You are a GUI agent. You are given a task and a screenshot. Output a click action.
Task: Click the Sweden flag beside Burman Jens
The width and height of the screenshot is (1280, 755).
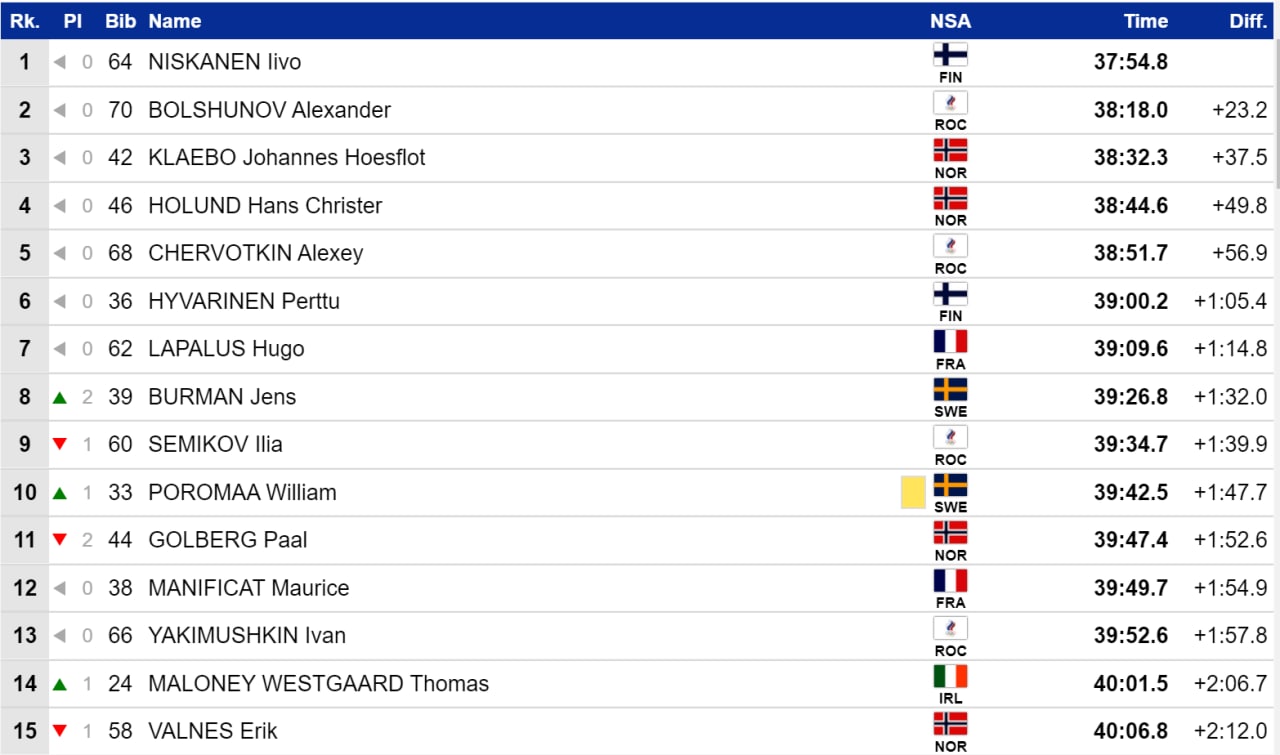click(950, 390)
